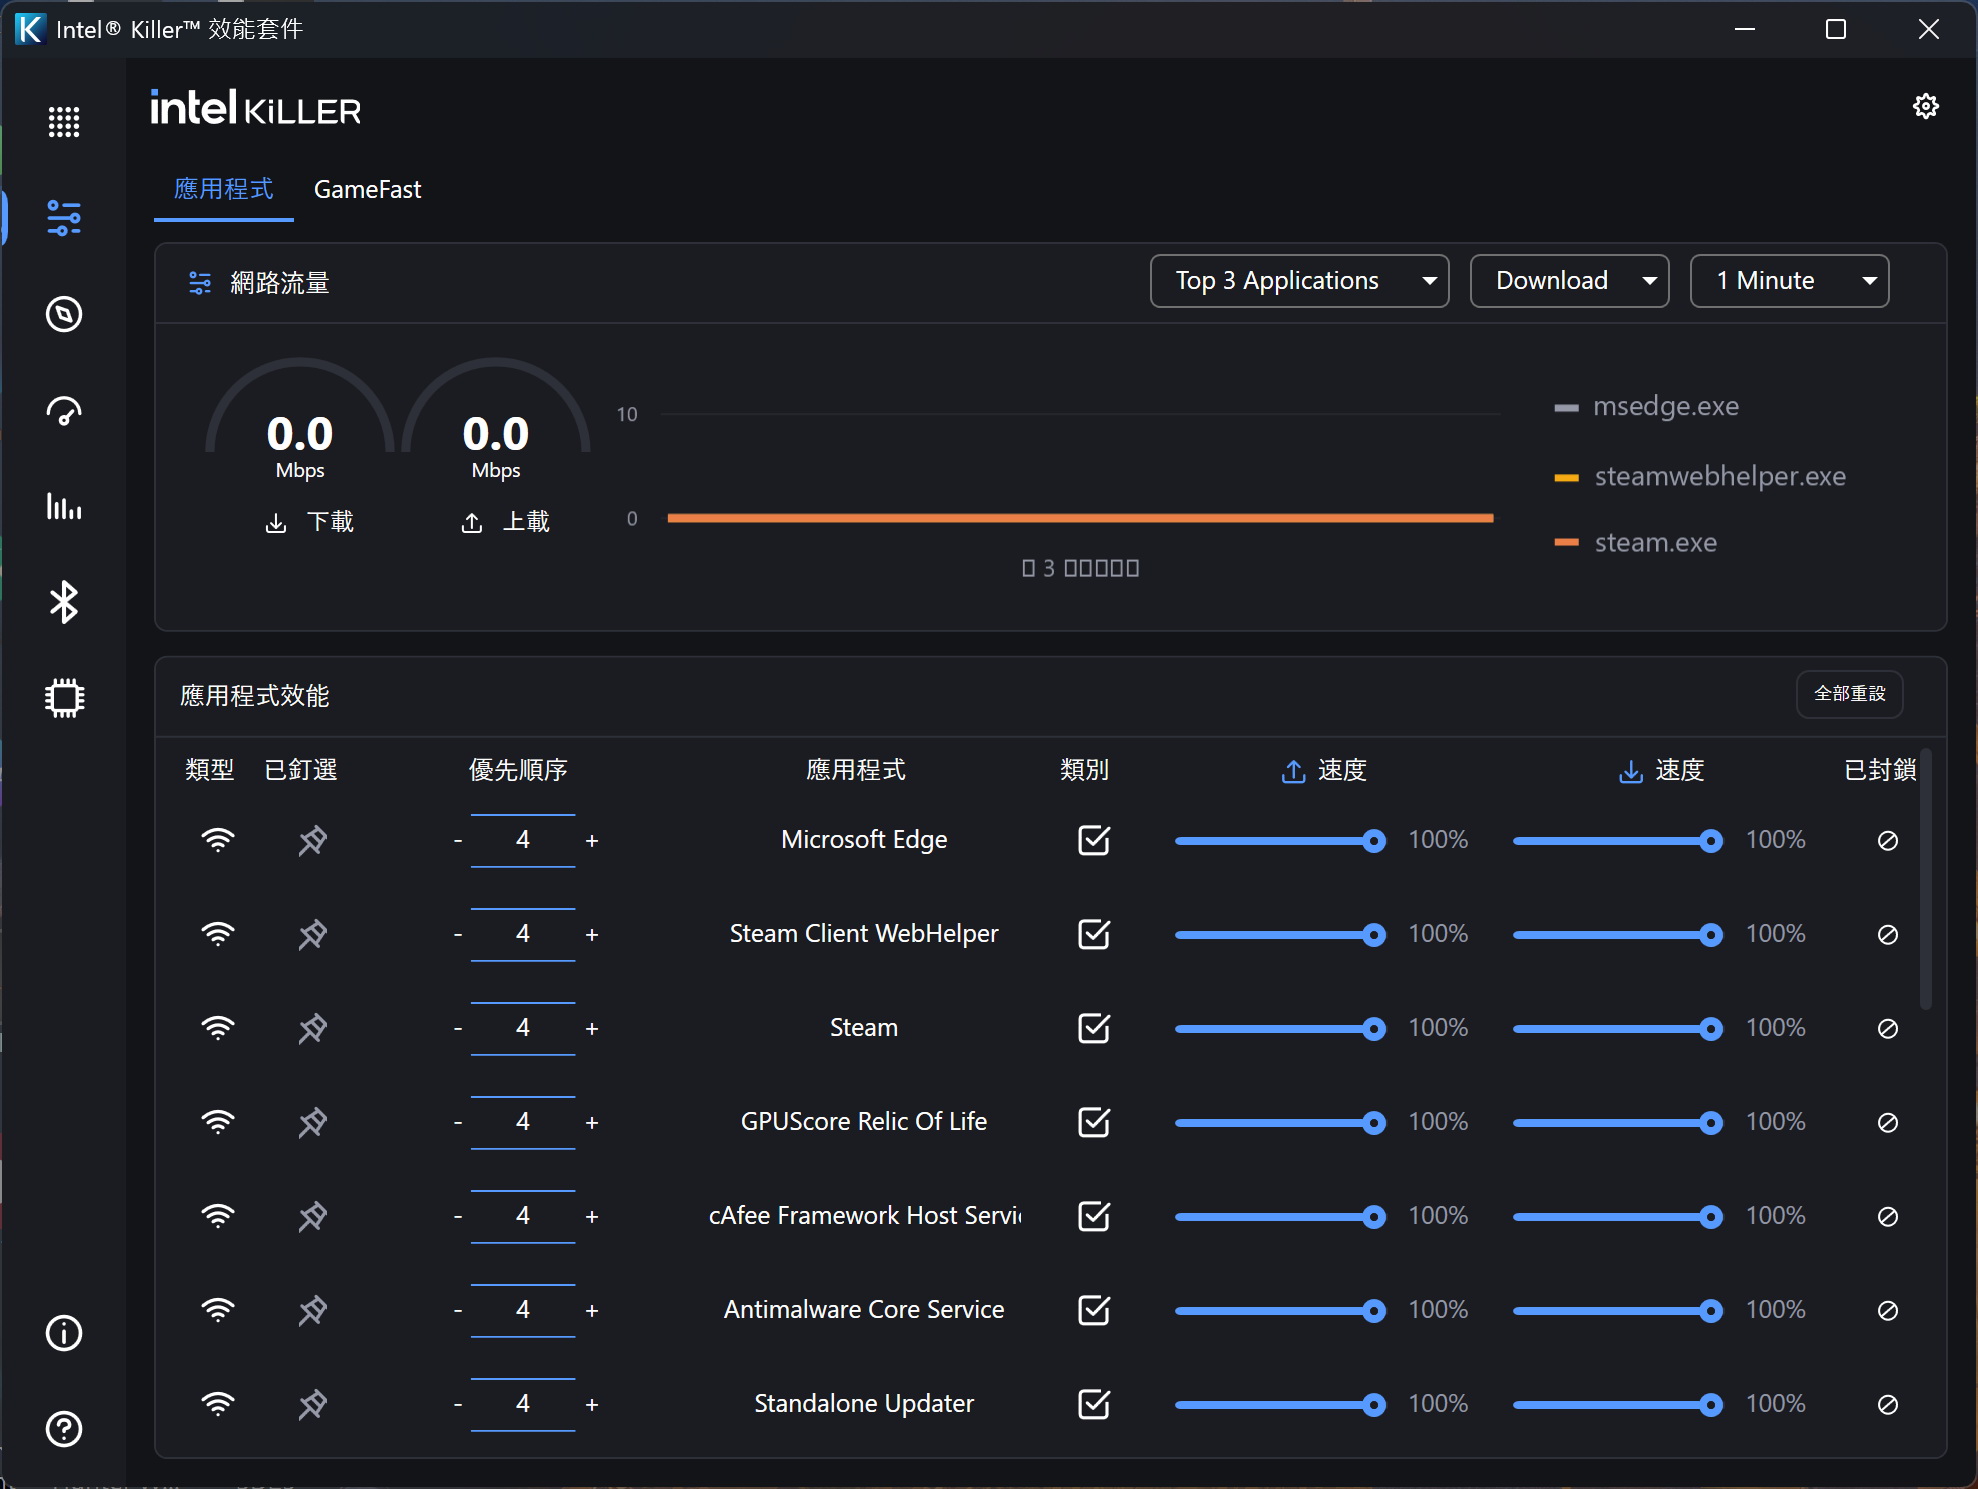Switch to the GameFast tab

(x=367, y=189)
